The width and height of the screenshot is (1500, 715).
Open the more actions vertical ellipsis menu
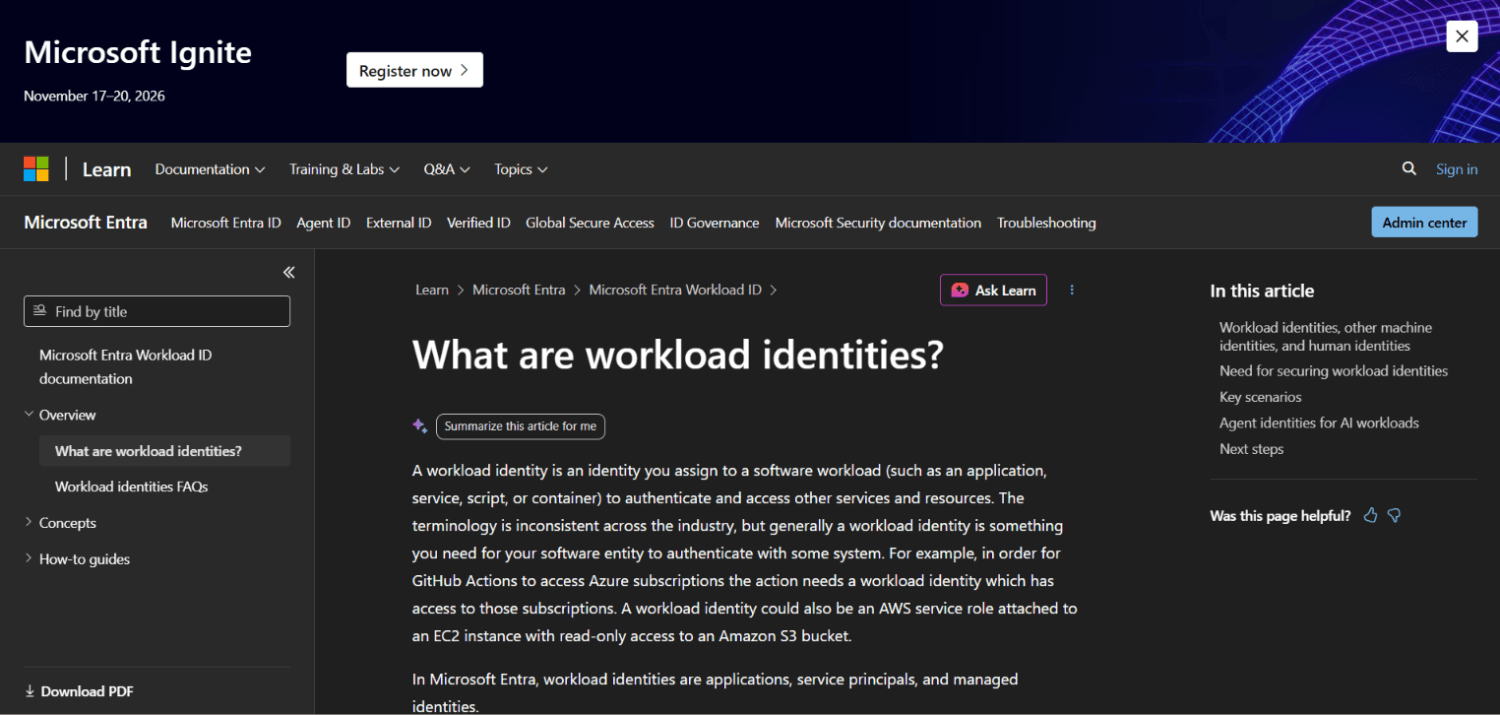click(1072, 290)
